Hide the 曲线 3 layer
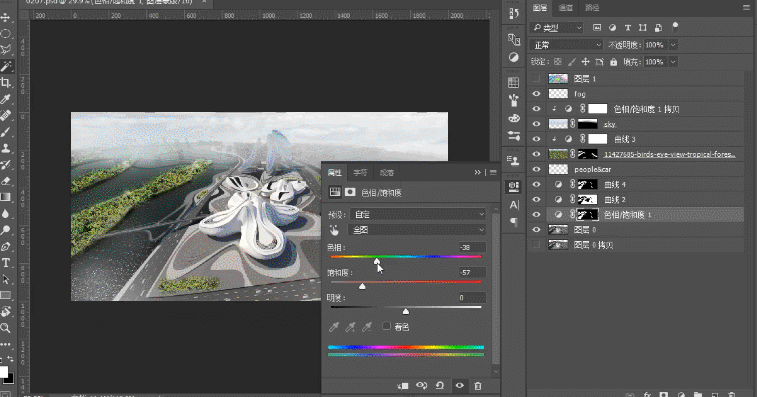Viewport: 757px width, 397px height. [x=536, y=139]
